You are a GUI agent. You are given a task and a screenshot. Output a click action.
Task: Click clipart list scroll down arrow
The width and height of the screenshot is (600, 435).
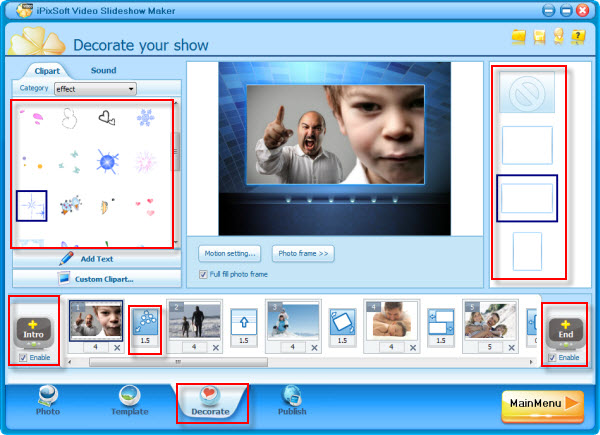(x=176, y=243)
